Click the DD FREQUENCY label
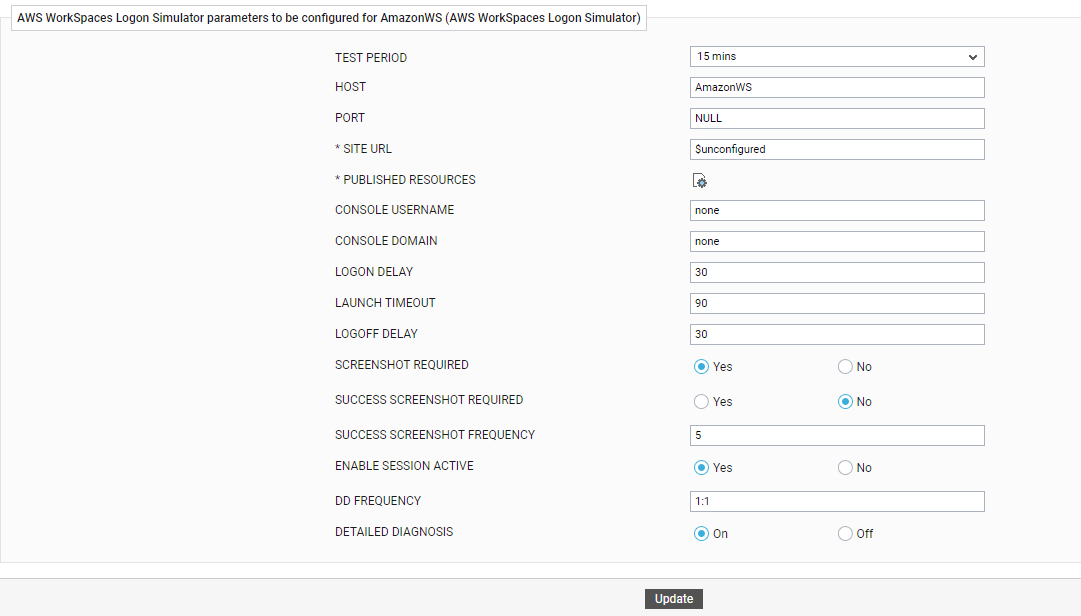This screenshot has height=616, width=1081. point(378,502)
